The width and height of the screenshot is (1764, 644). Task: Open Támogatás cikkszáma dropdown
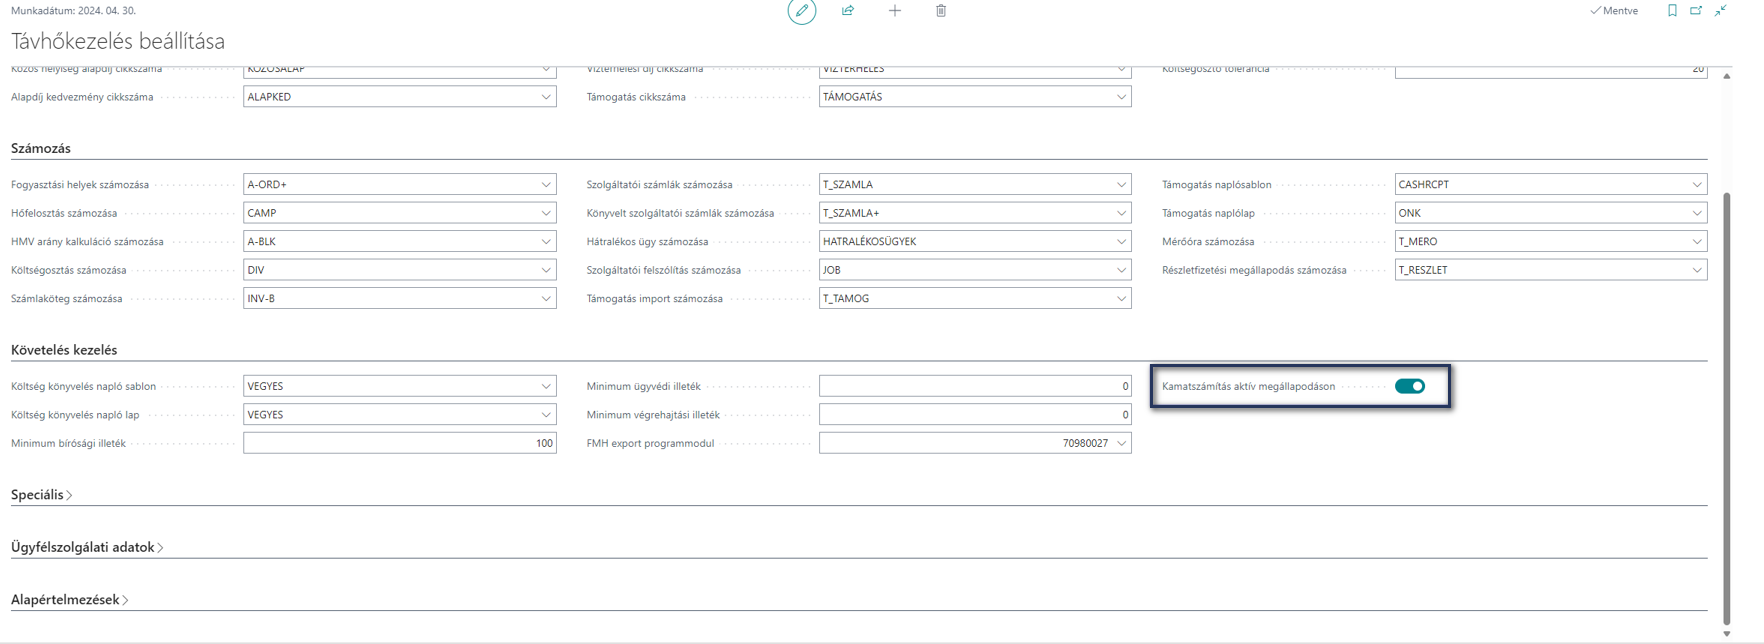[x=1121, y=97]
